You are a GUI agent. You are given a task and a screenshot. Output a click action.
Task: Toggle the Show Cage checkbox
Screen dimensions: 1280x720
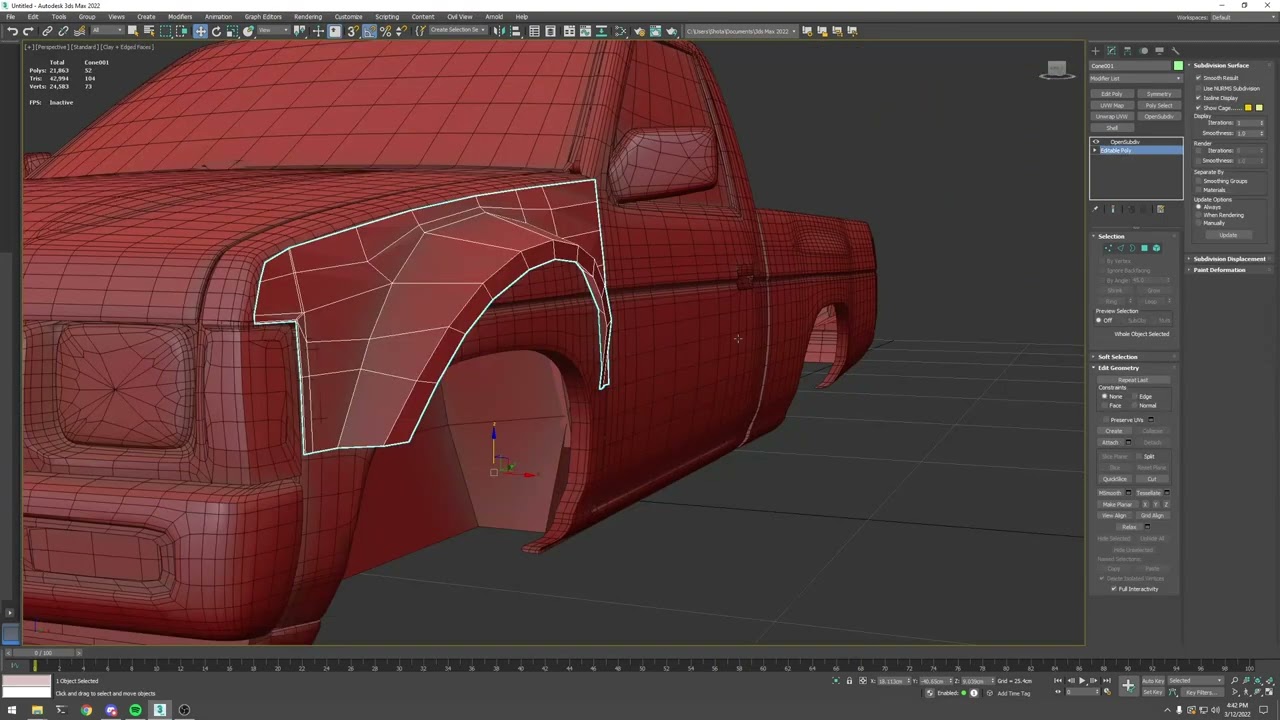point(1198,108)
